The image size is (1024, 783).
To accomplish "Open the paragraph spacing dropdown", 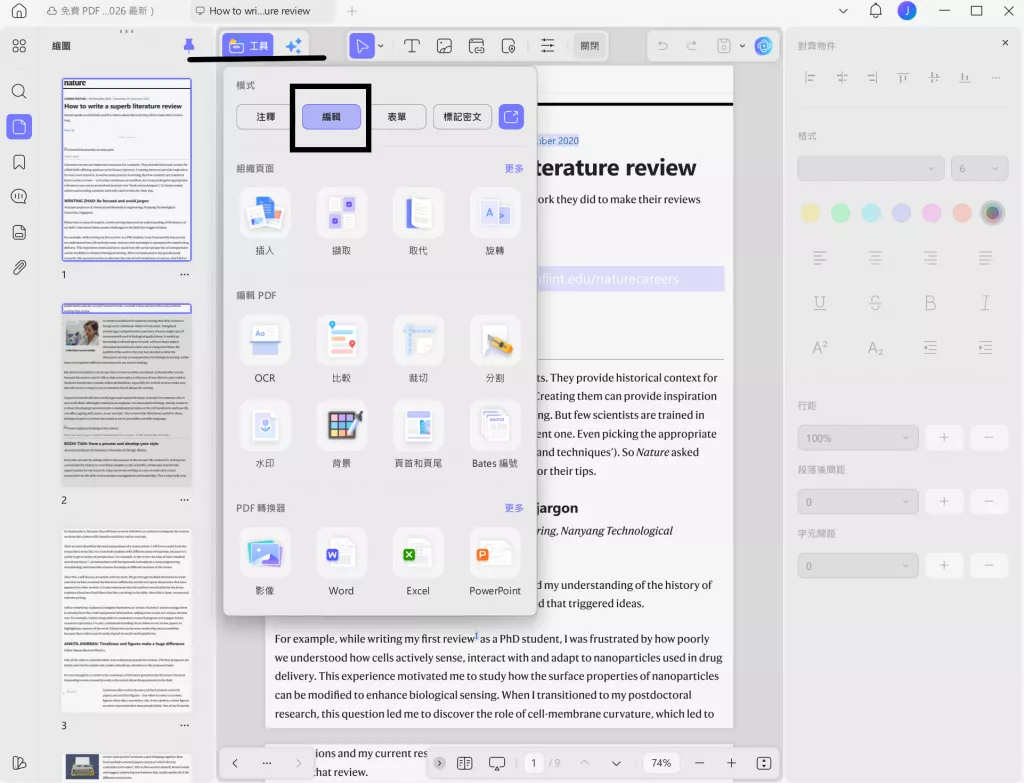I will point(857,502).
